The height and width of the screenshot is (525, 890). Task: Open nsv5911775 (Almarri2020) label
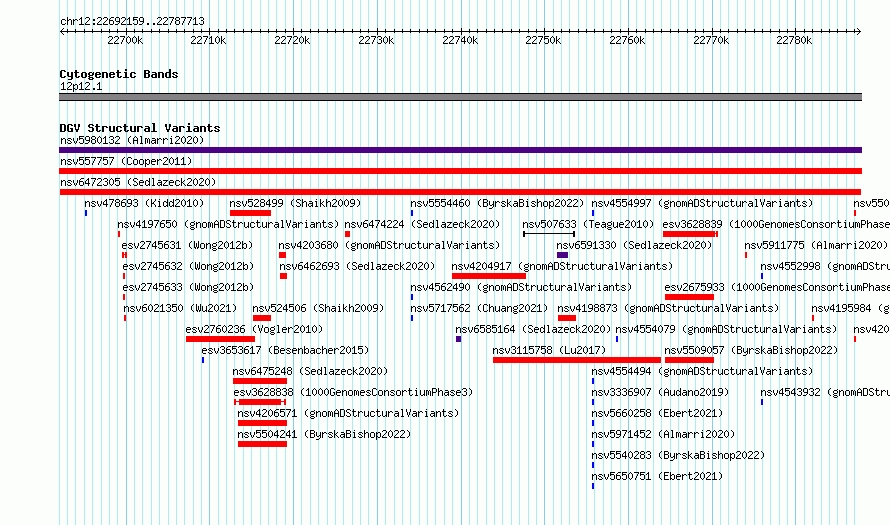point(816,245)
